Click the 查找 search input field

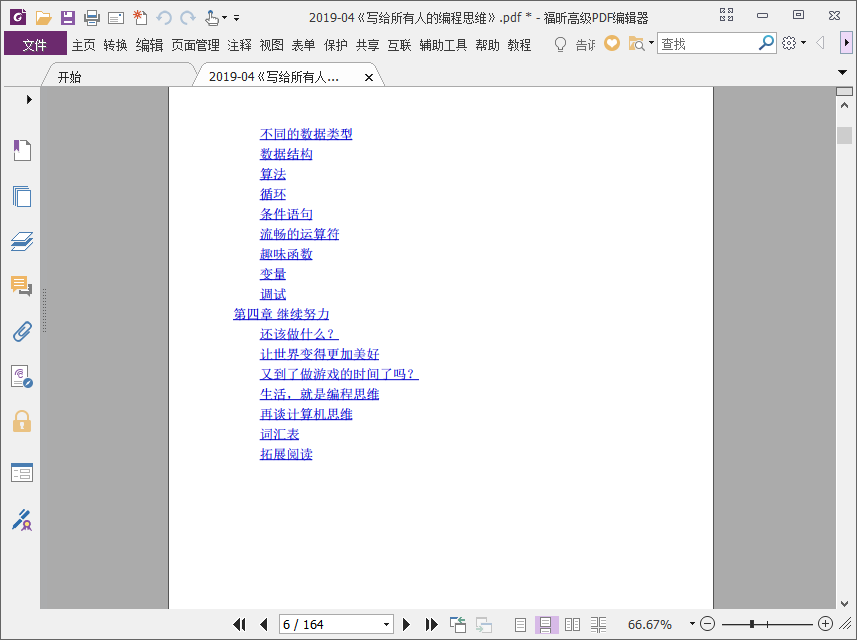[x=708, y=43]
